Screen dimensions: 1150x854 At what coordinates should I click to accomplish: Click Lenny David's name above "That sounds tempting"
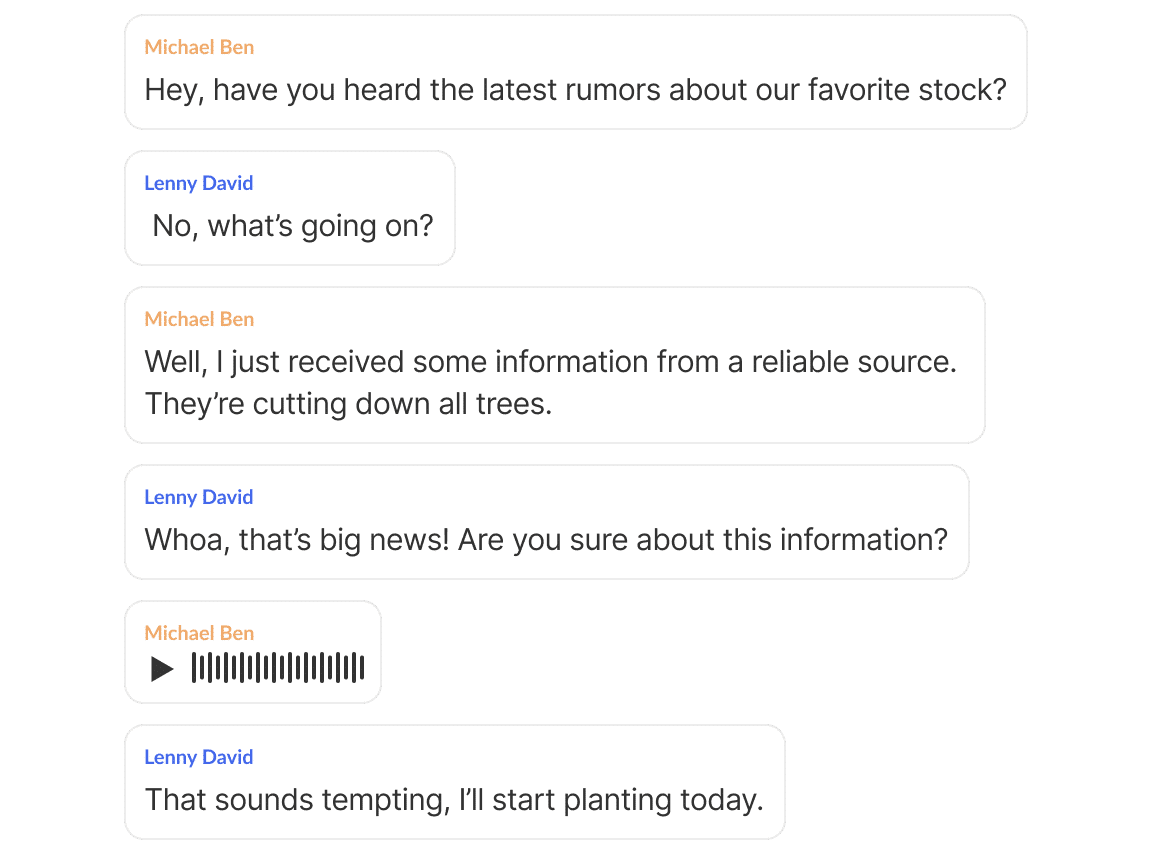pos(198,757)
